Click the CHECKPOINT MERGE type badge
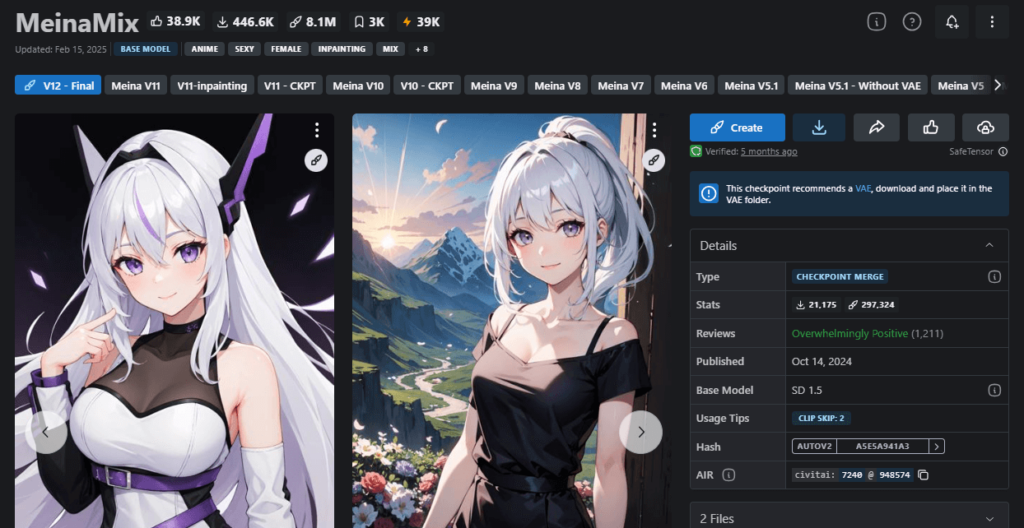Viewport: 1024px width, 528px height. tap(839, 277)
